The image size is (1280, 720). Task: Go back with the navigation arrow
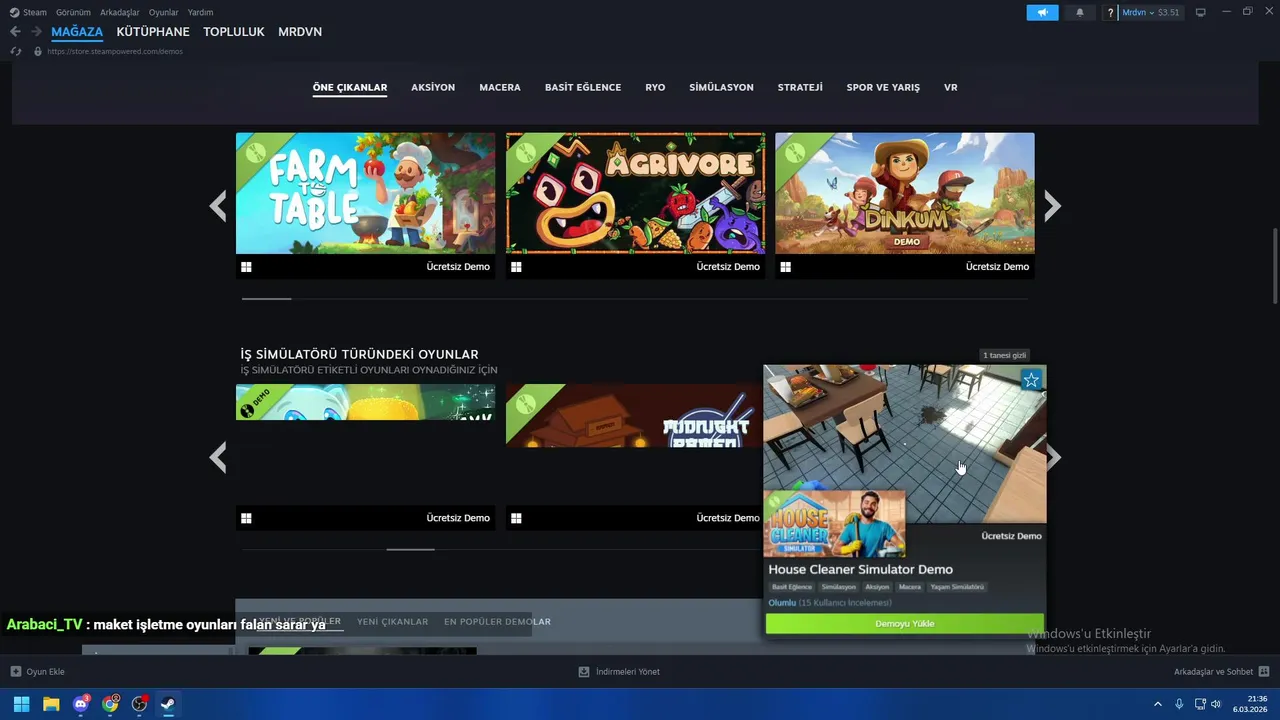[15, 32]
